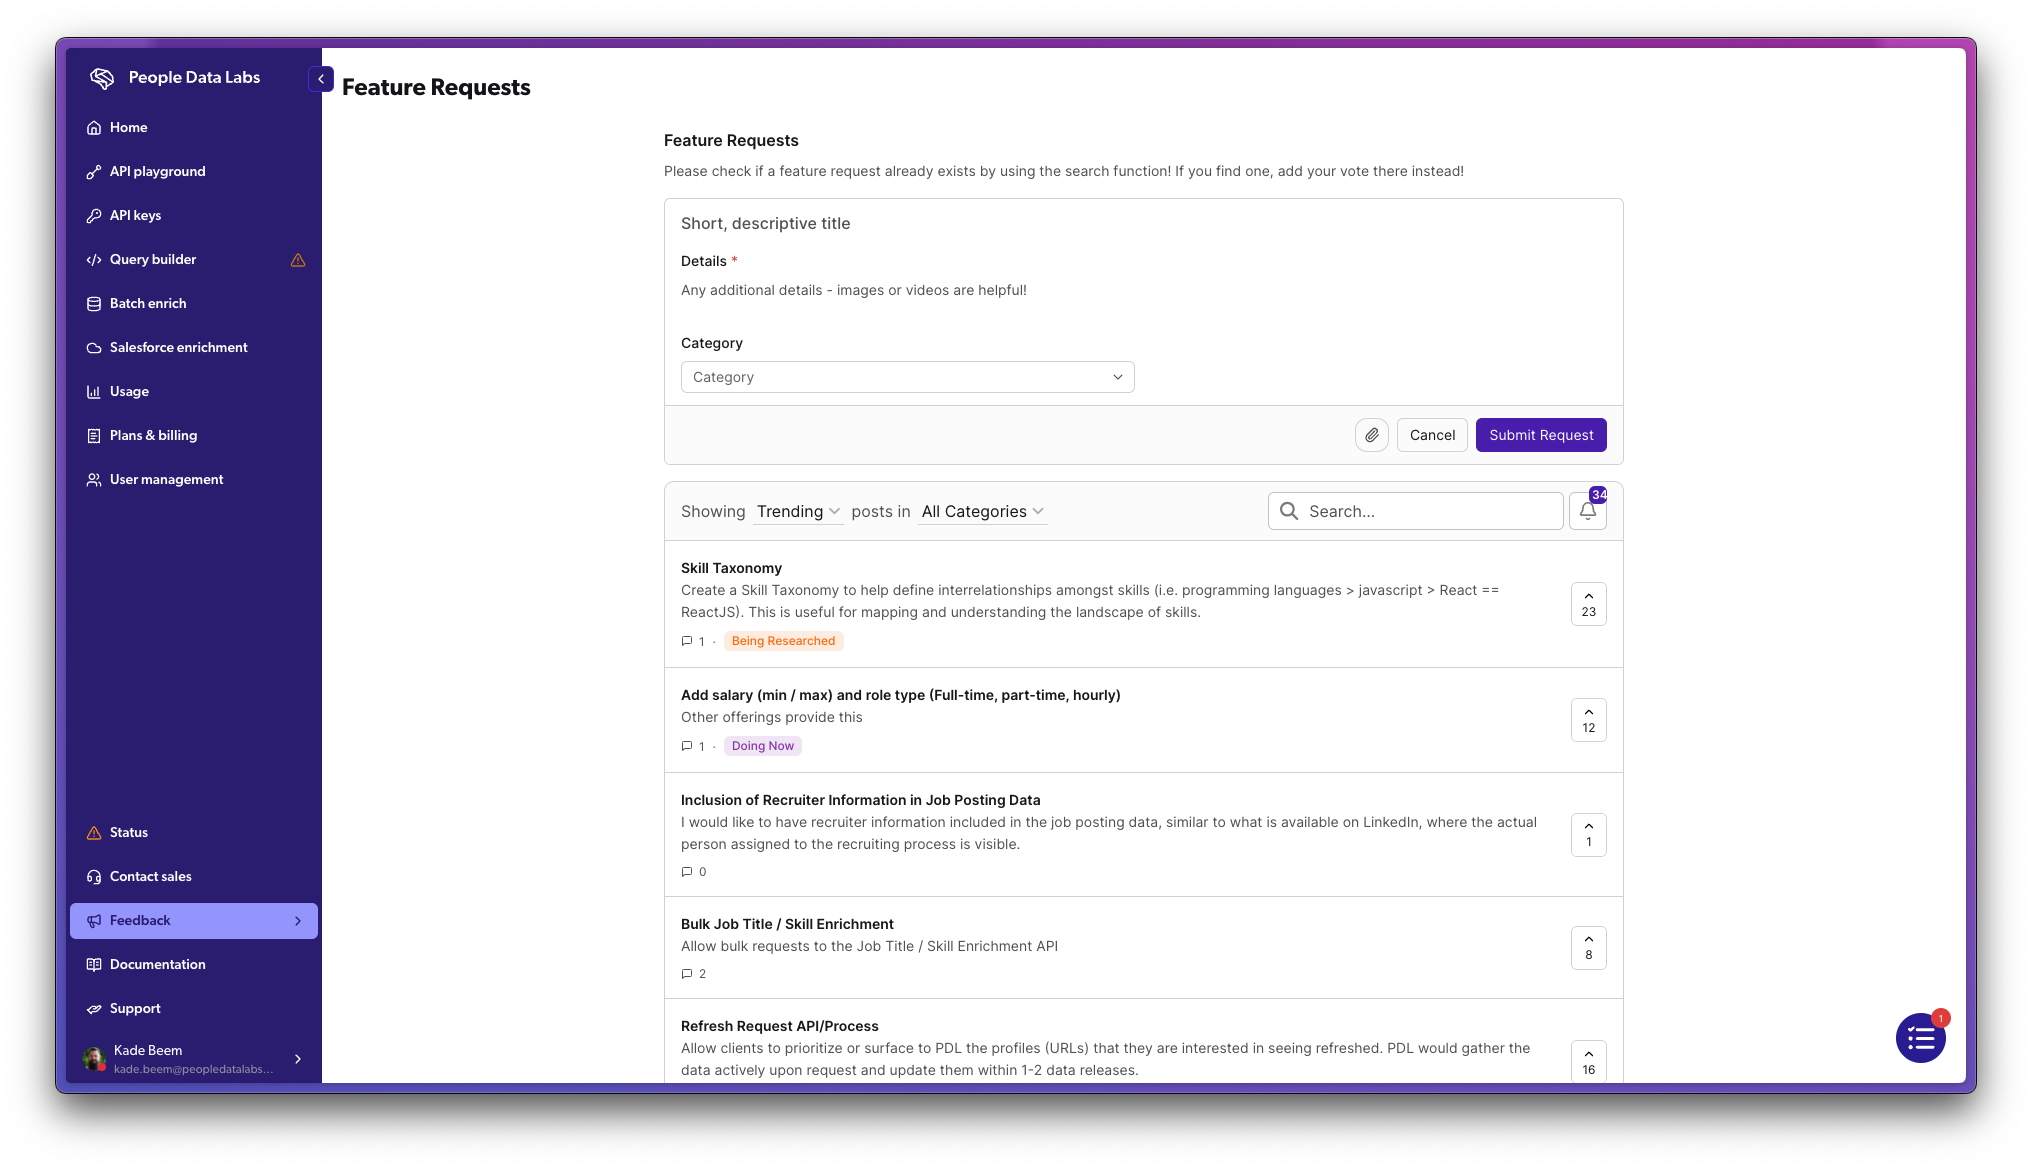This screenshot has height=1167, width=2032.
Task: Open the Category dropdown
Action: [x=906, y=377]
